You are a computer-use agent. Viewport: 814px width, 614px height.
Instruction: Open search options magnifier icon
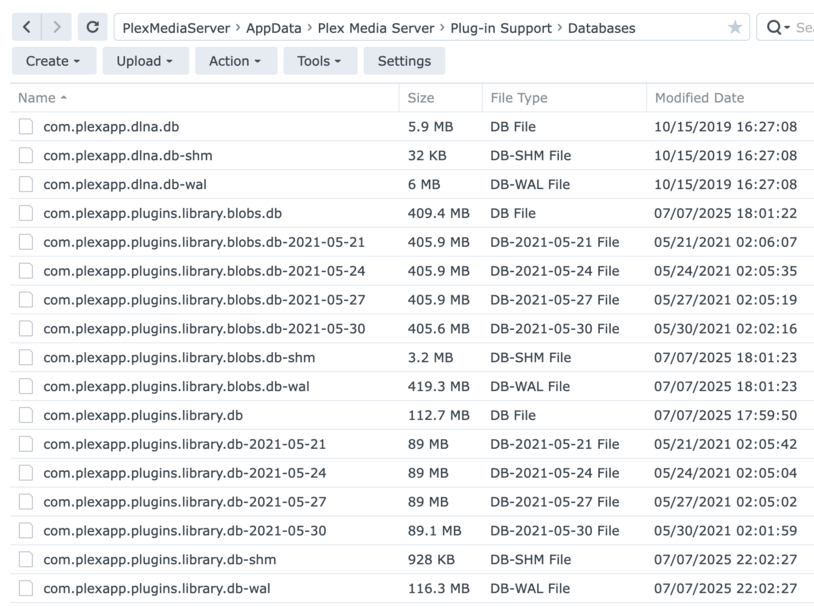[777, 27]
